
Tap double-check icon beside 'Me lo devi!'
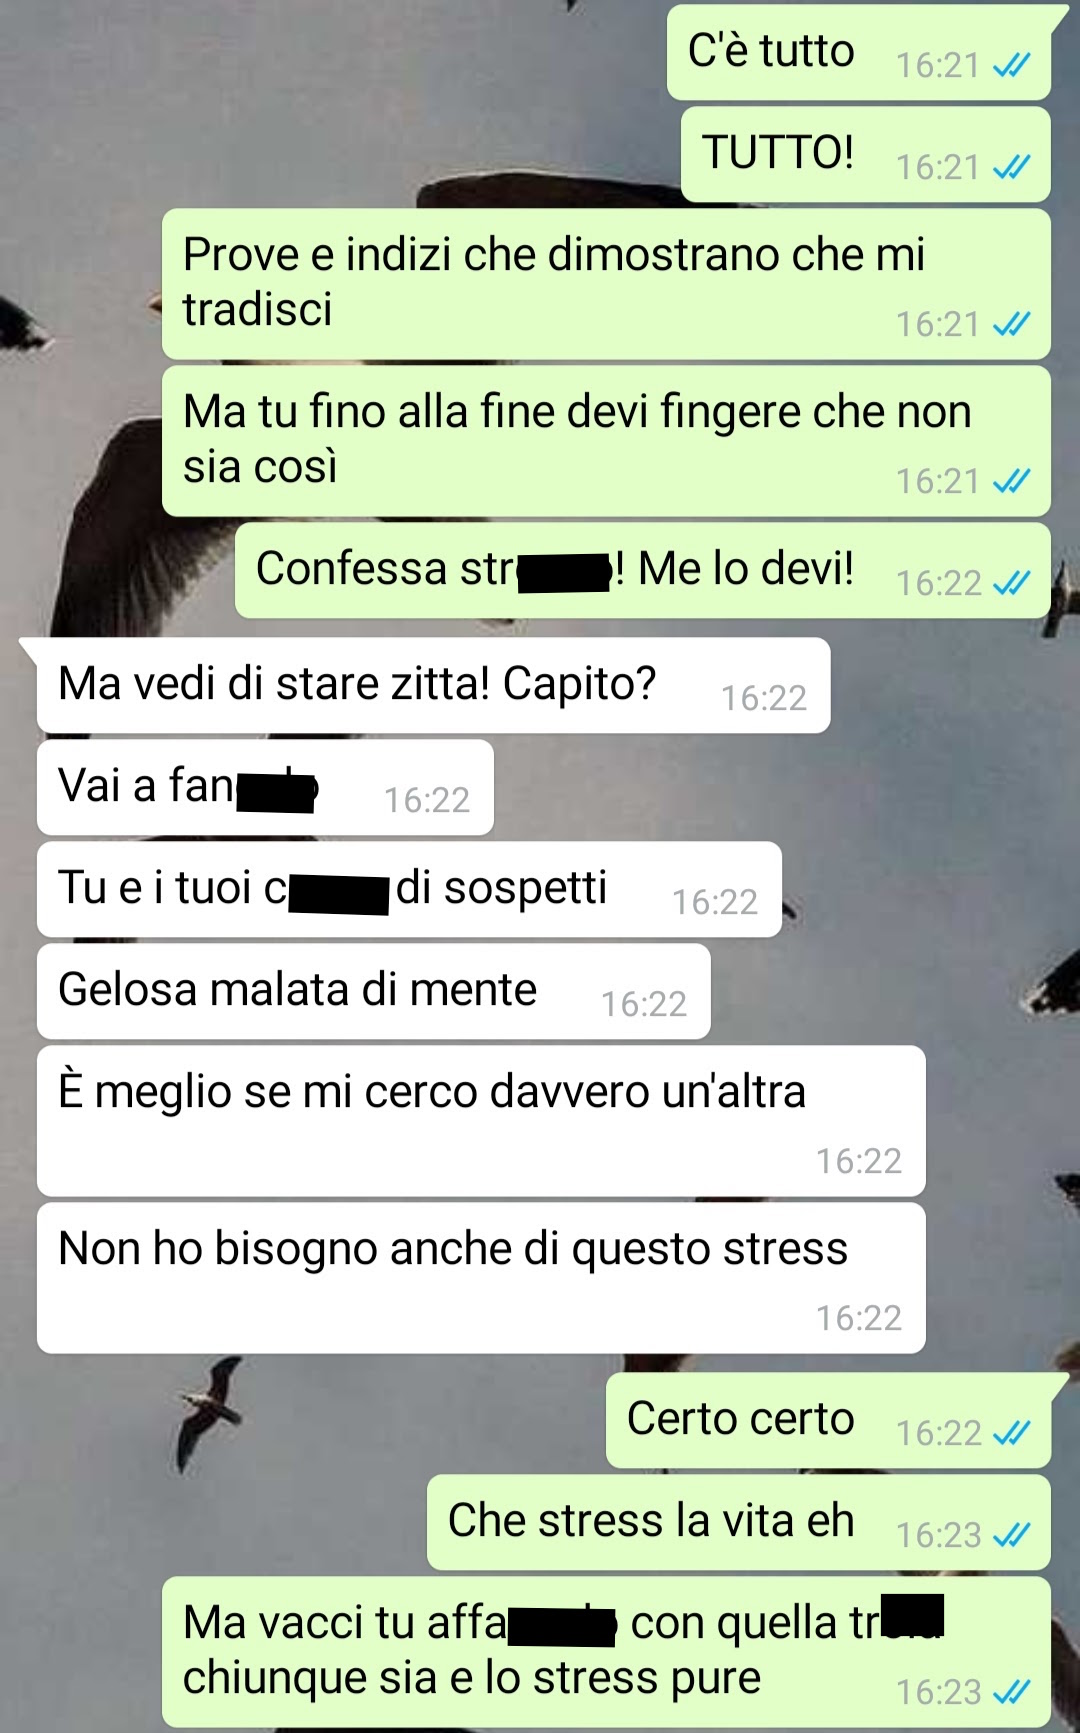click(x=1011, y=583)
